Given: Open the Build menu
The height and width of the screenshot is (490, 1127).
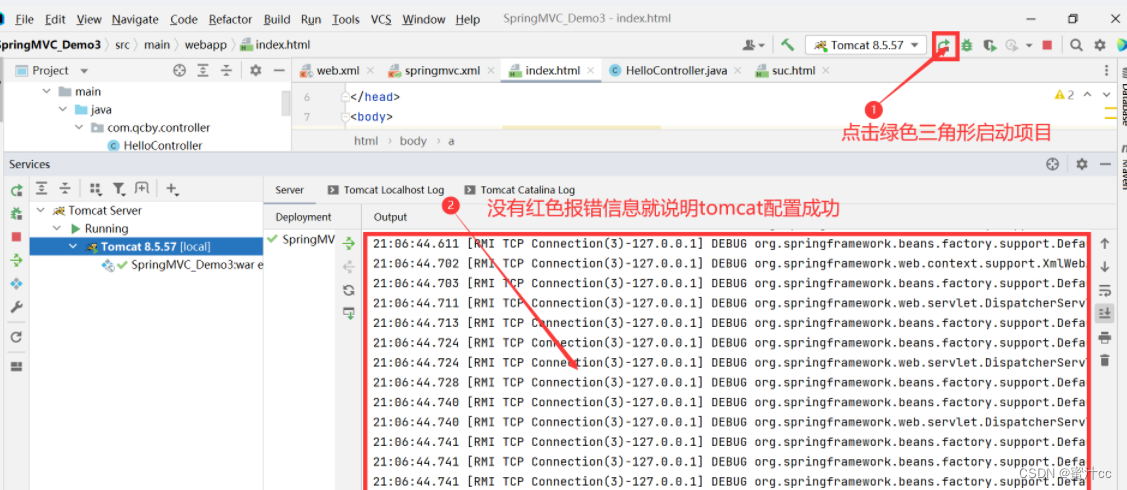Looking at the screenshot, I should click(x=277, y=19).
